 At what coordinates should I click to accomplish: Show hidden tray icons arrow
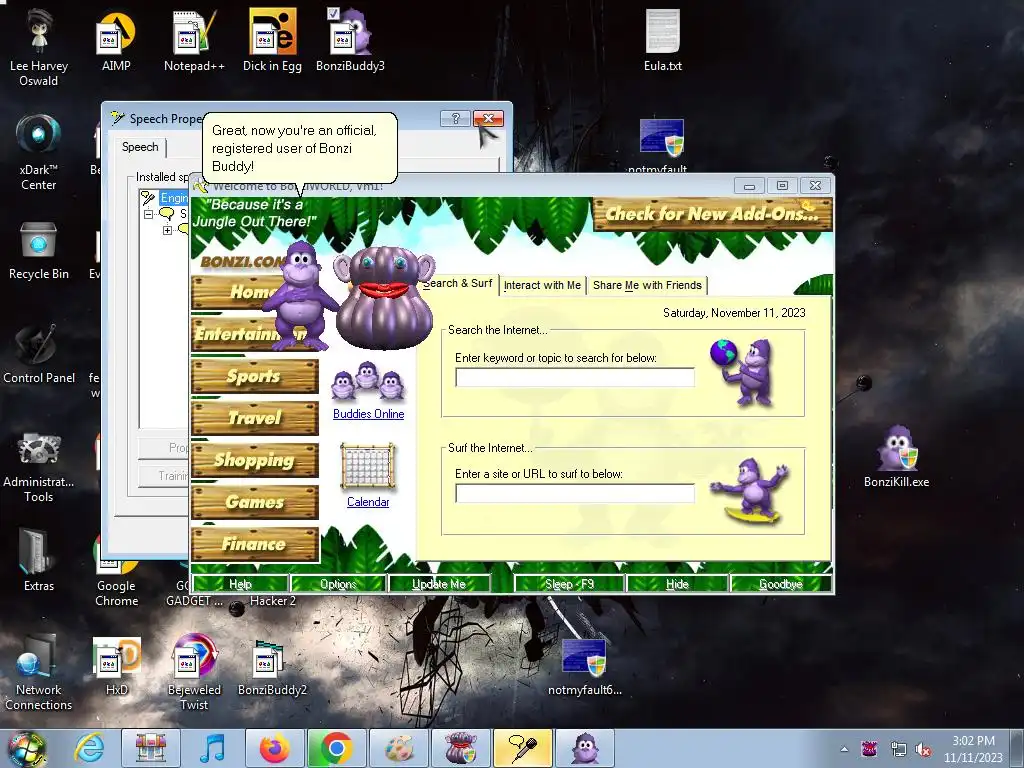click(x=844, y=749)
